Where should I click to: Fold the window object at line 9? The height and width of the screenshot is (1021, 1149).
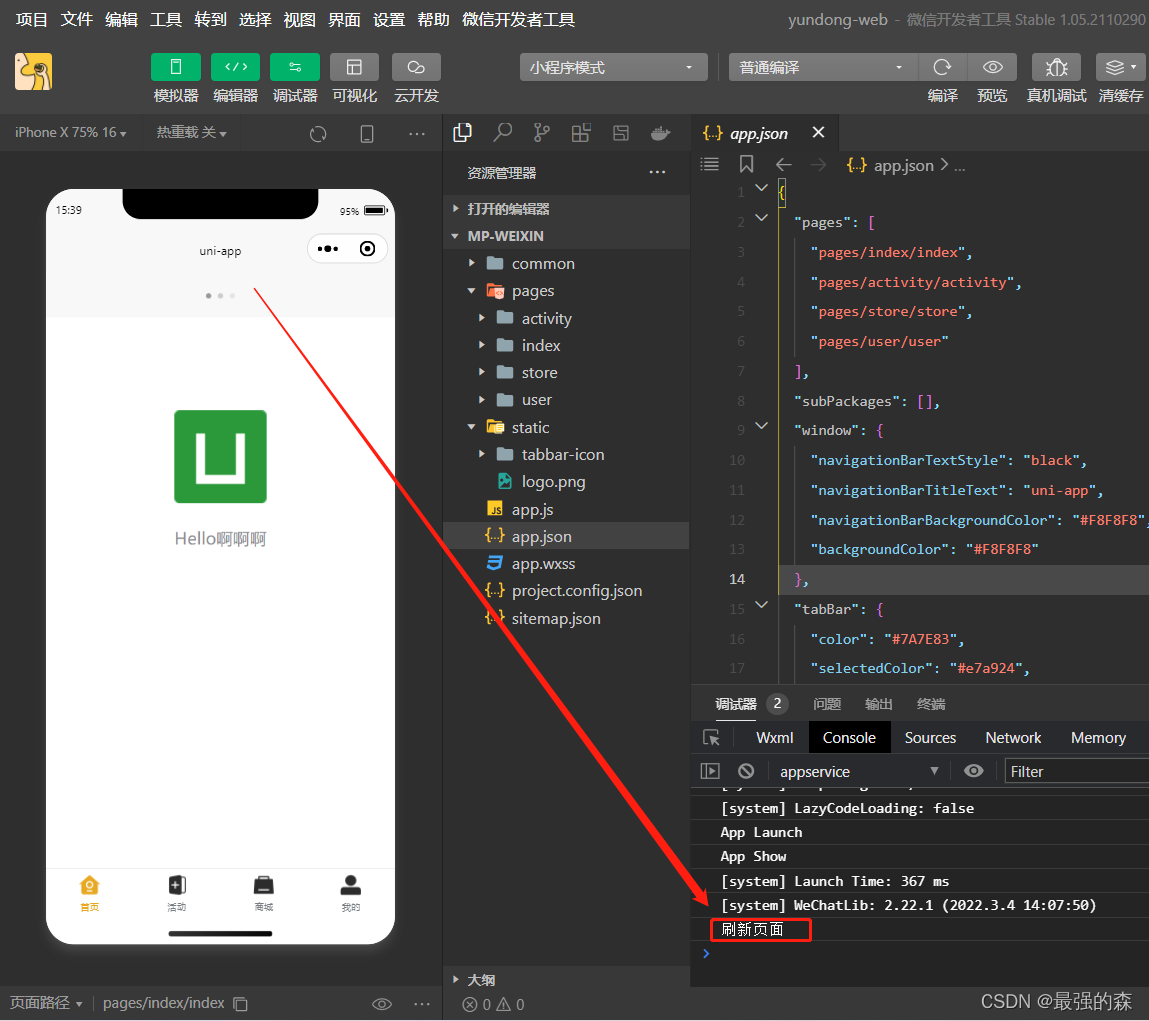[x=761, y=426]
